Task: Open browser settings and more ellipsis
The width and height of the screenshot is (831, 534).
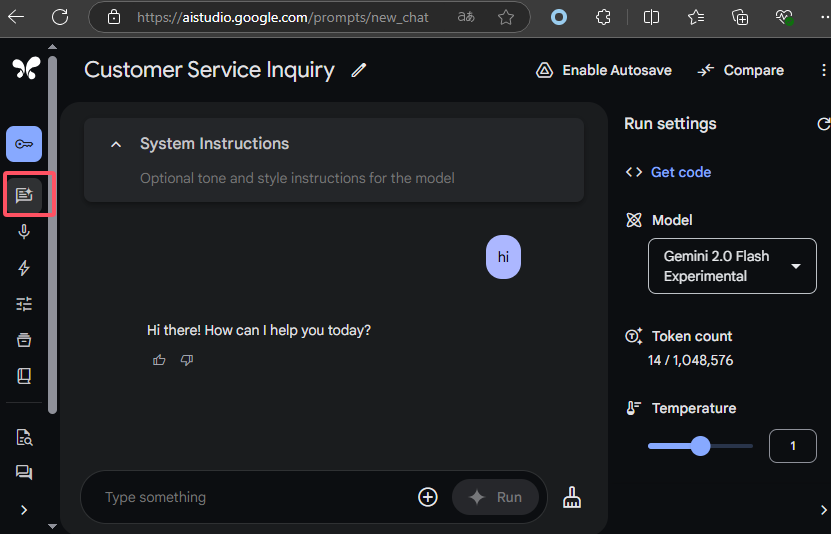Action: (x=823, y=17)
